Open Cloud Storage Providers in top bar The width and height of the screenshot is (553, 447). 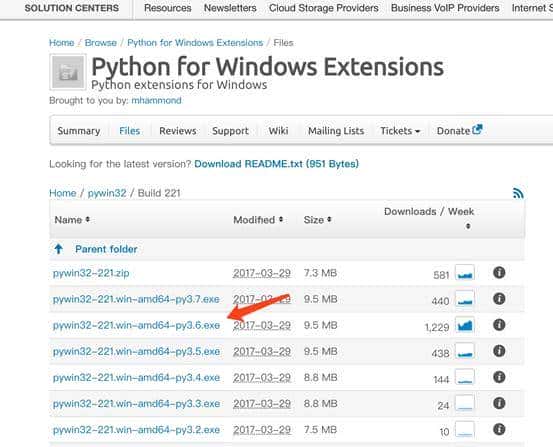323,8
